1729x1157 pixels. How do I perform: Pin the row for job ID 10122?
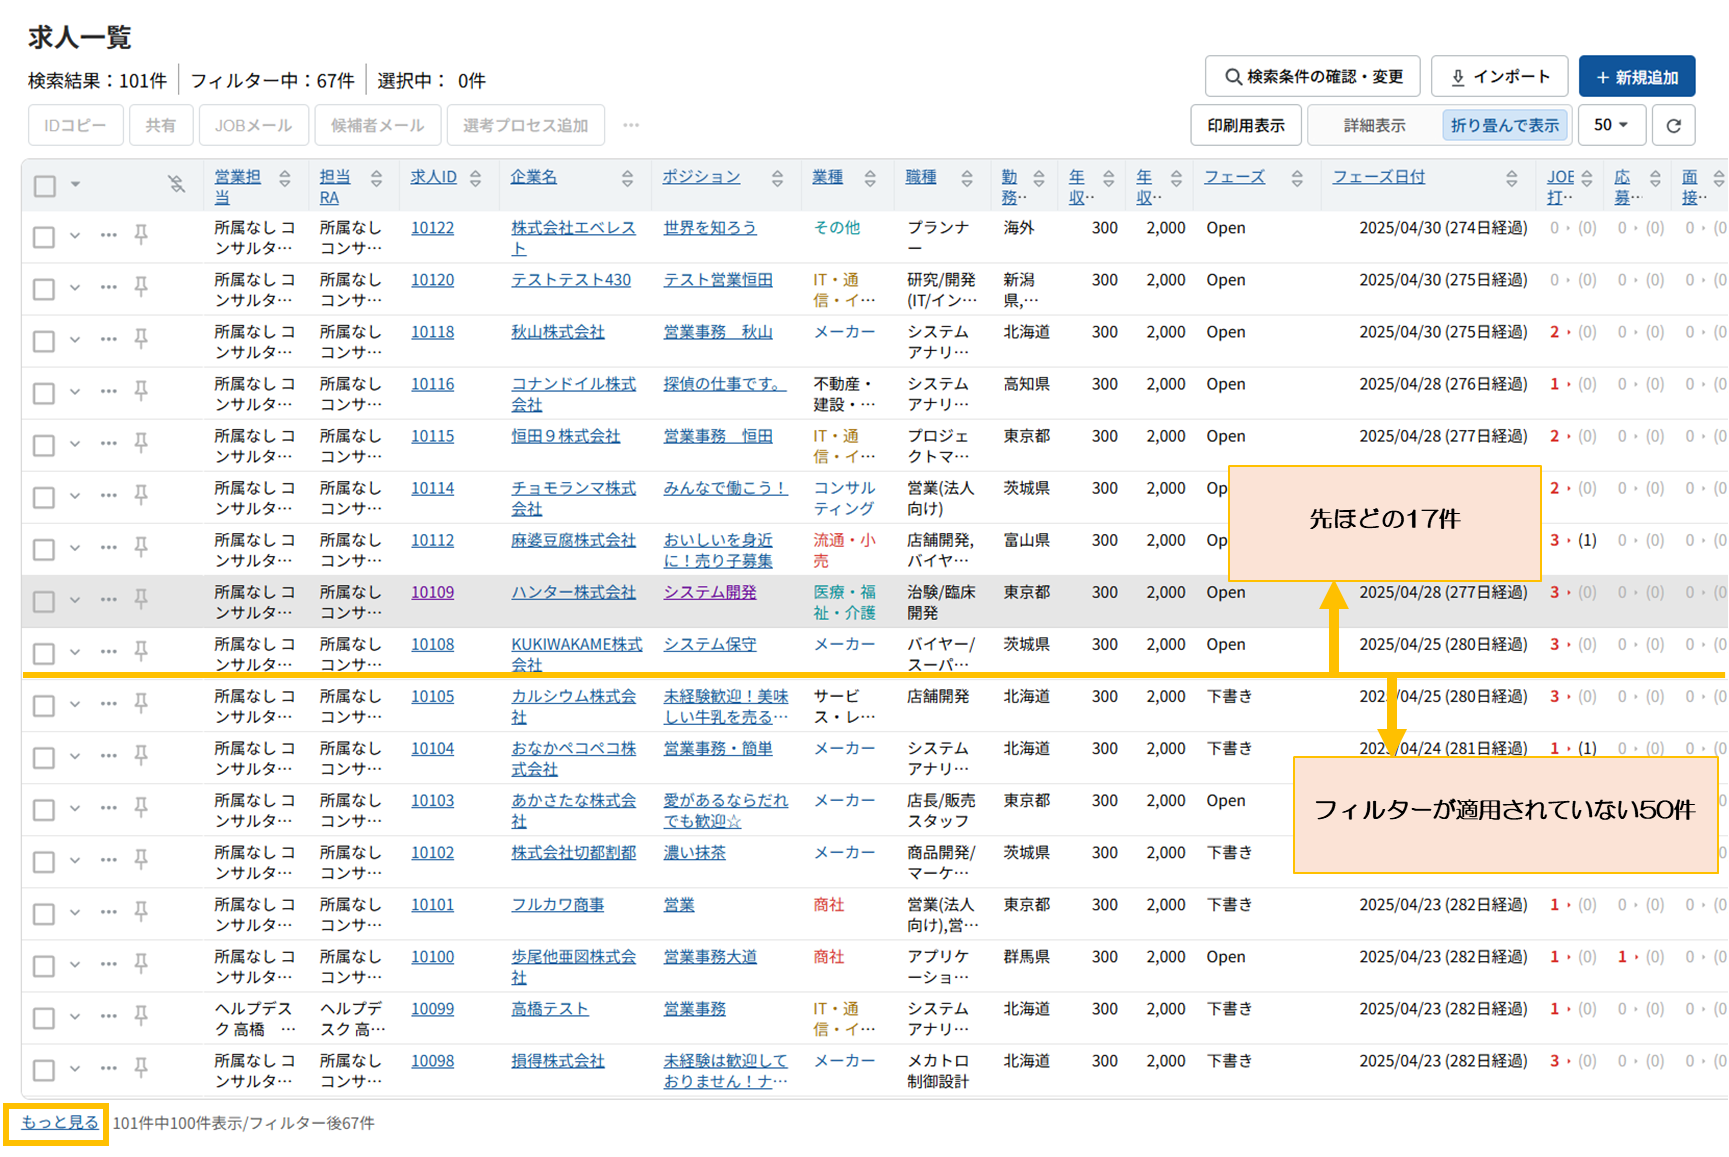click(x=141, y=235)
